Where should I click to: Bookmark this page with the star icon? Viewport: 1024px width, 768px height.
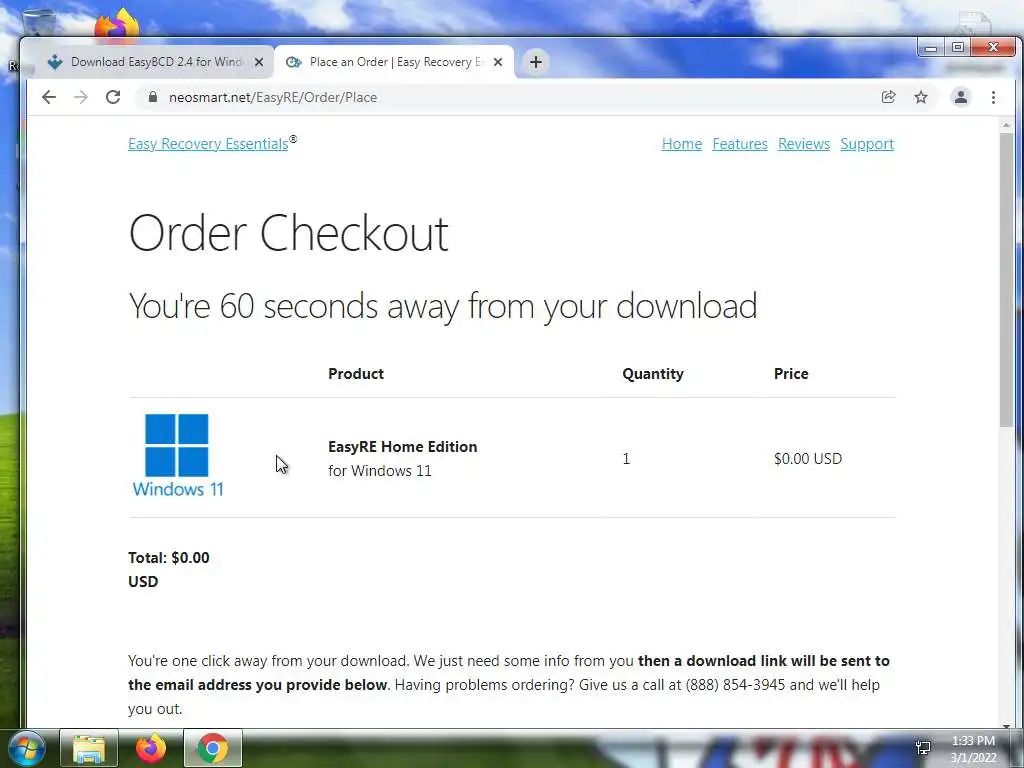921,97
